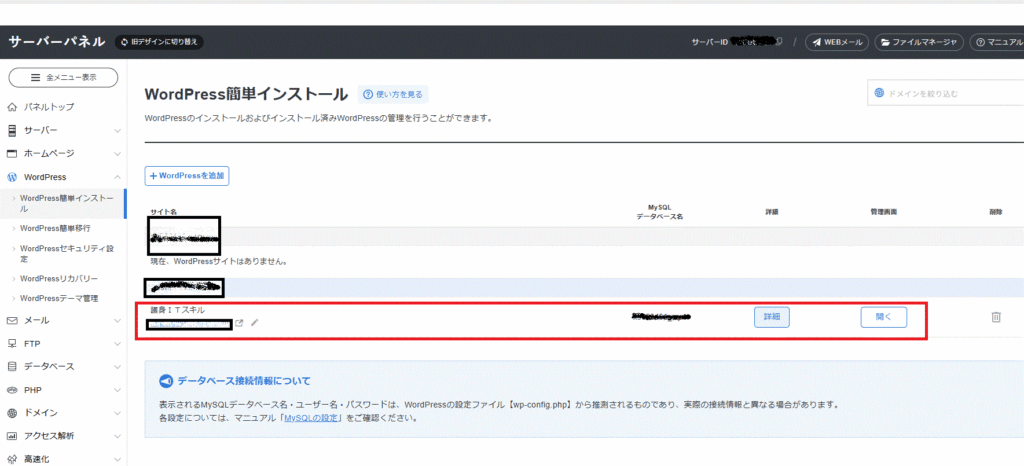The width and height of the screenshot is (1024, 466).
Task: Click the 削除 column header
Action: point(996,212)
